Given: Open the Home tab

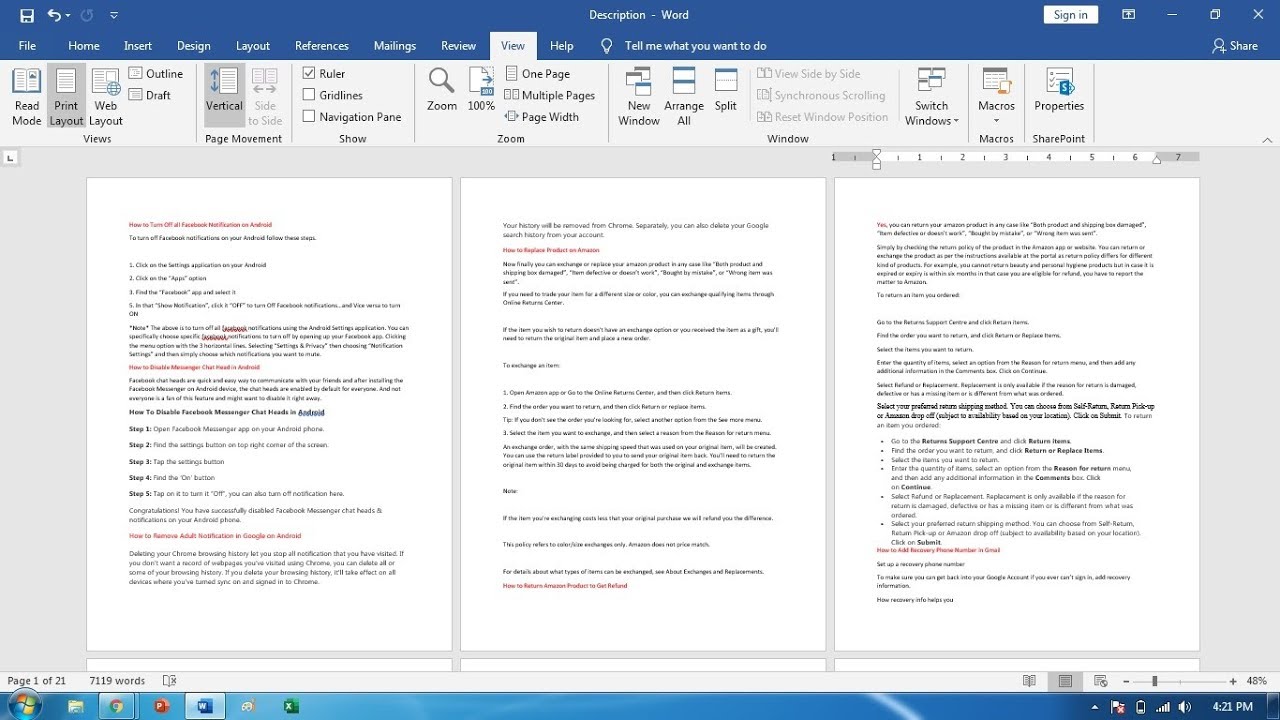Looking at the screenshot, I should [84, 46].
